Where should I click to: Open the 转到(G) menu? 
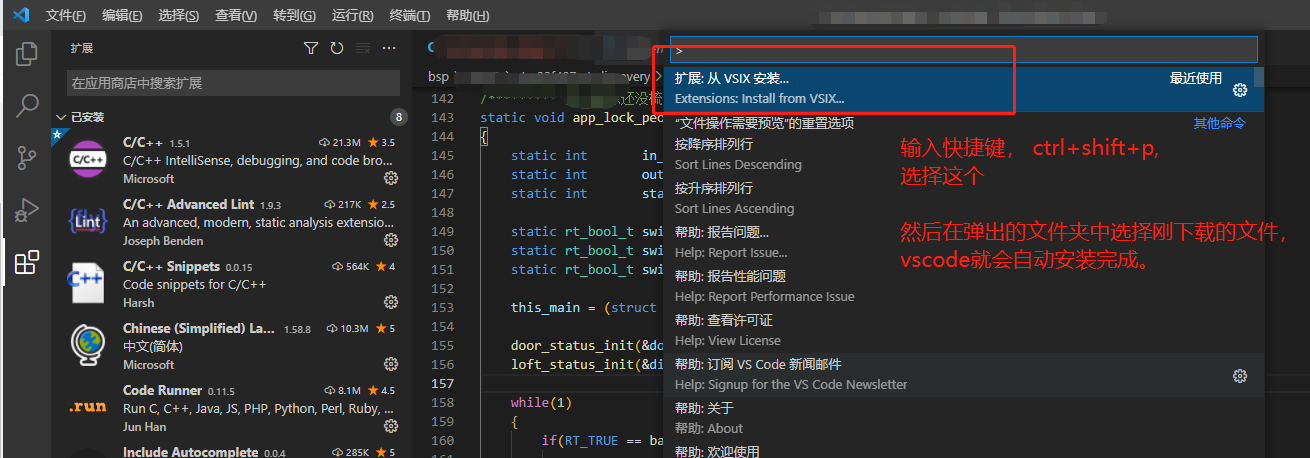pos(294,16)
